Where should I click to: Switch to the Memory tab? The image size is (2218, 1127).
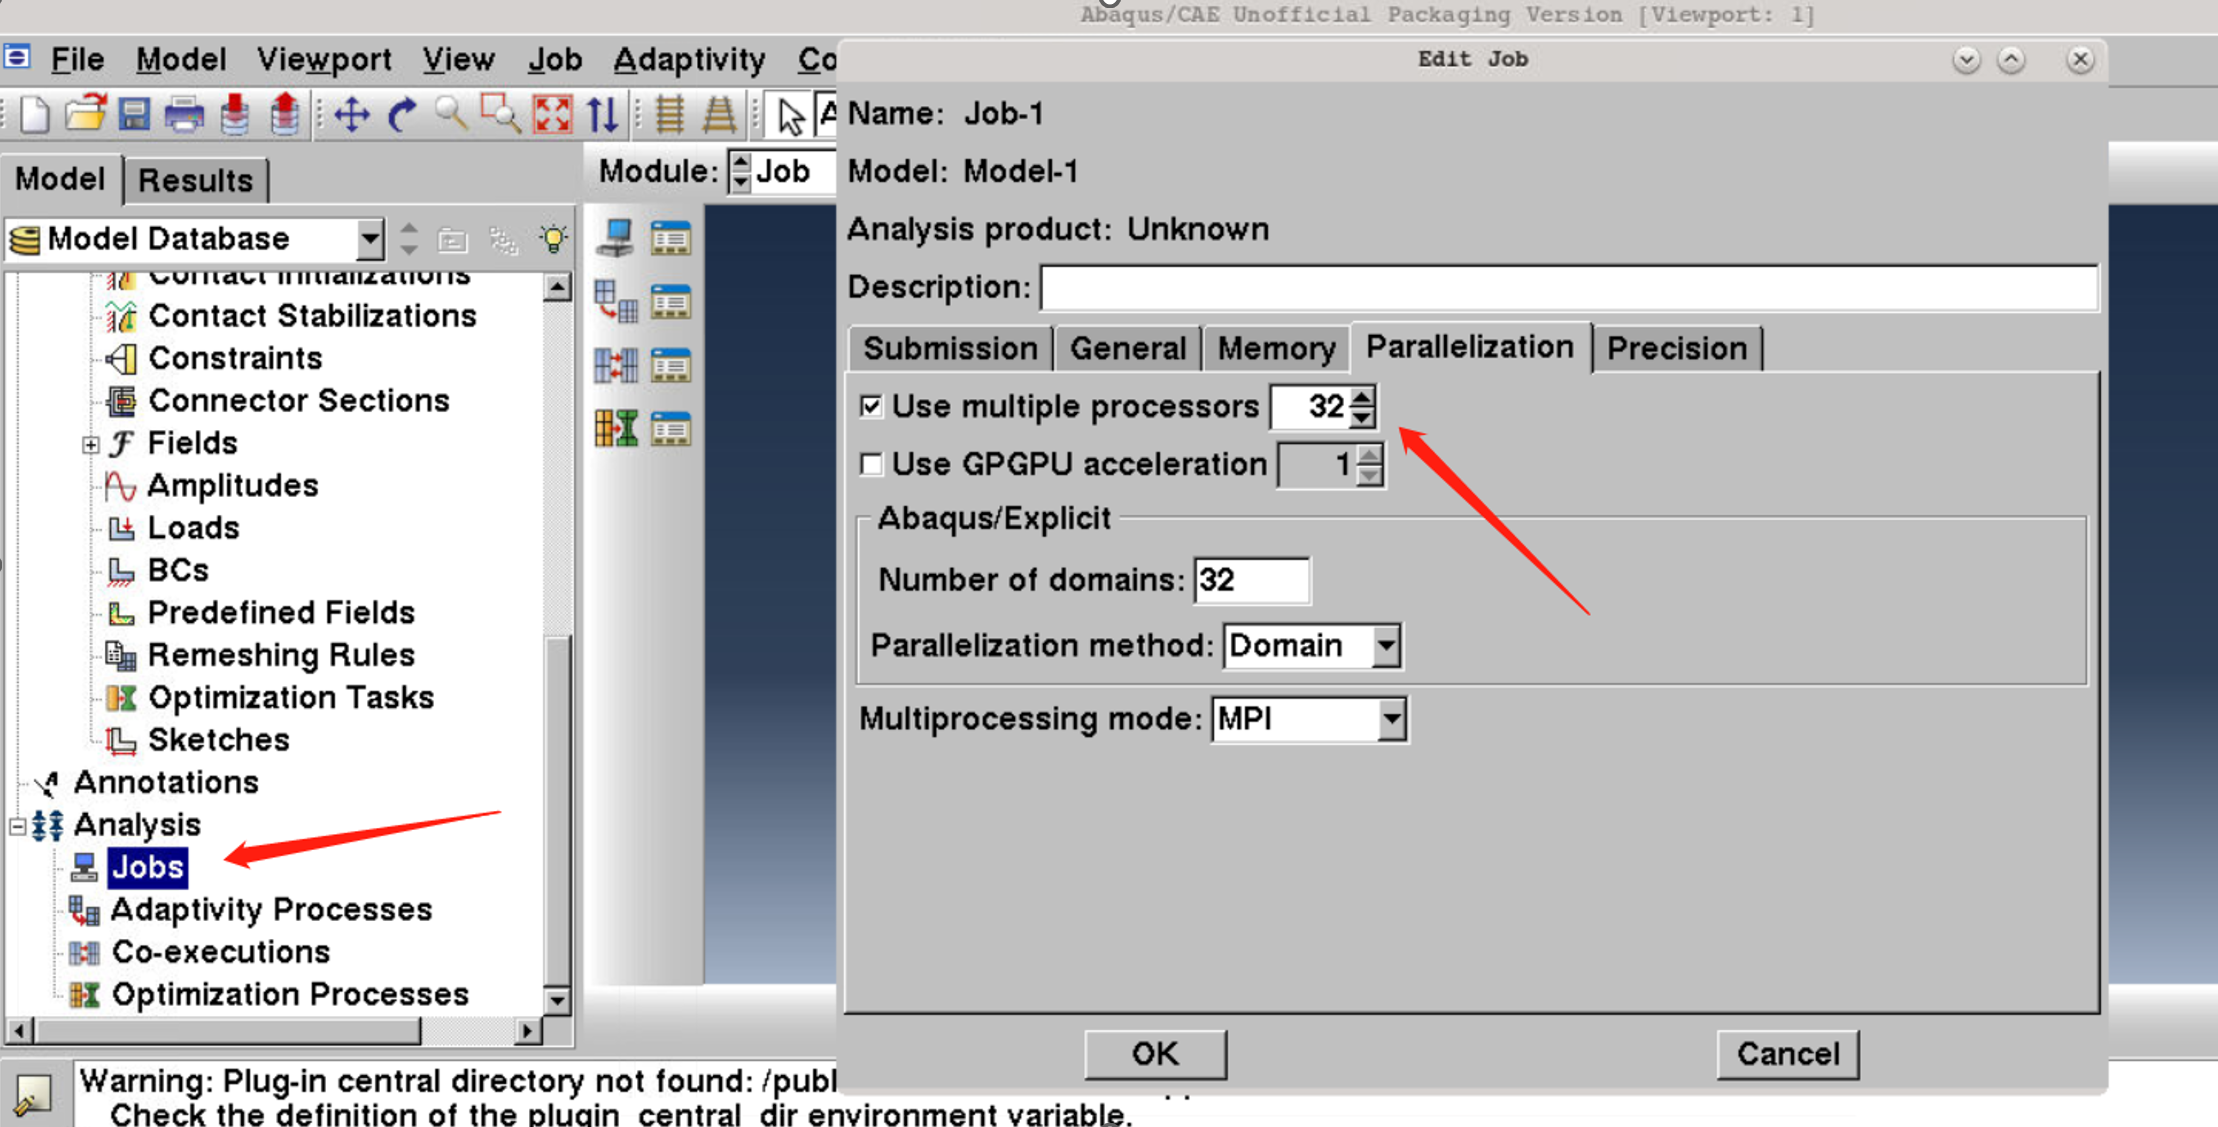(1276, 348)
